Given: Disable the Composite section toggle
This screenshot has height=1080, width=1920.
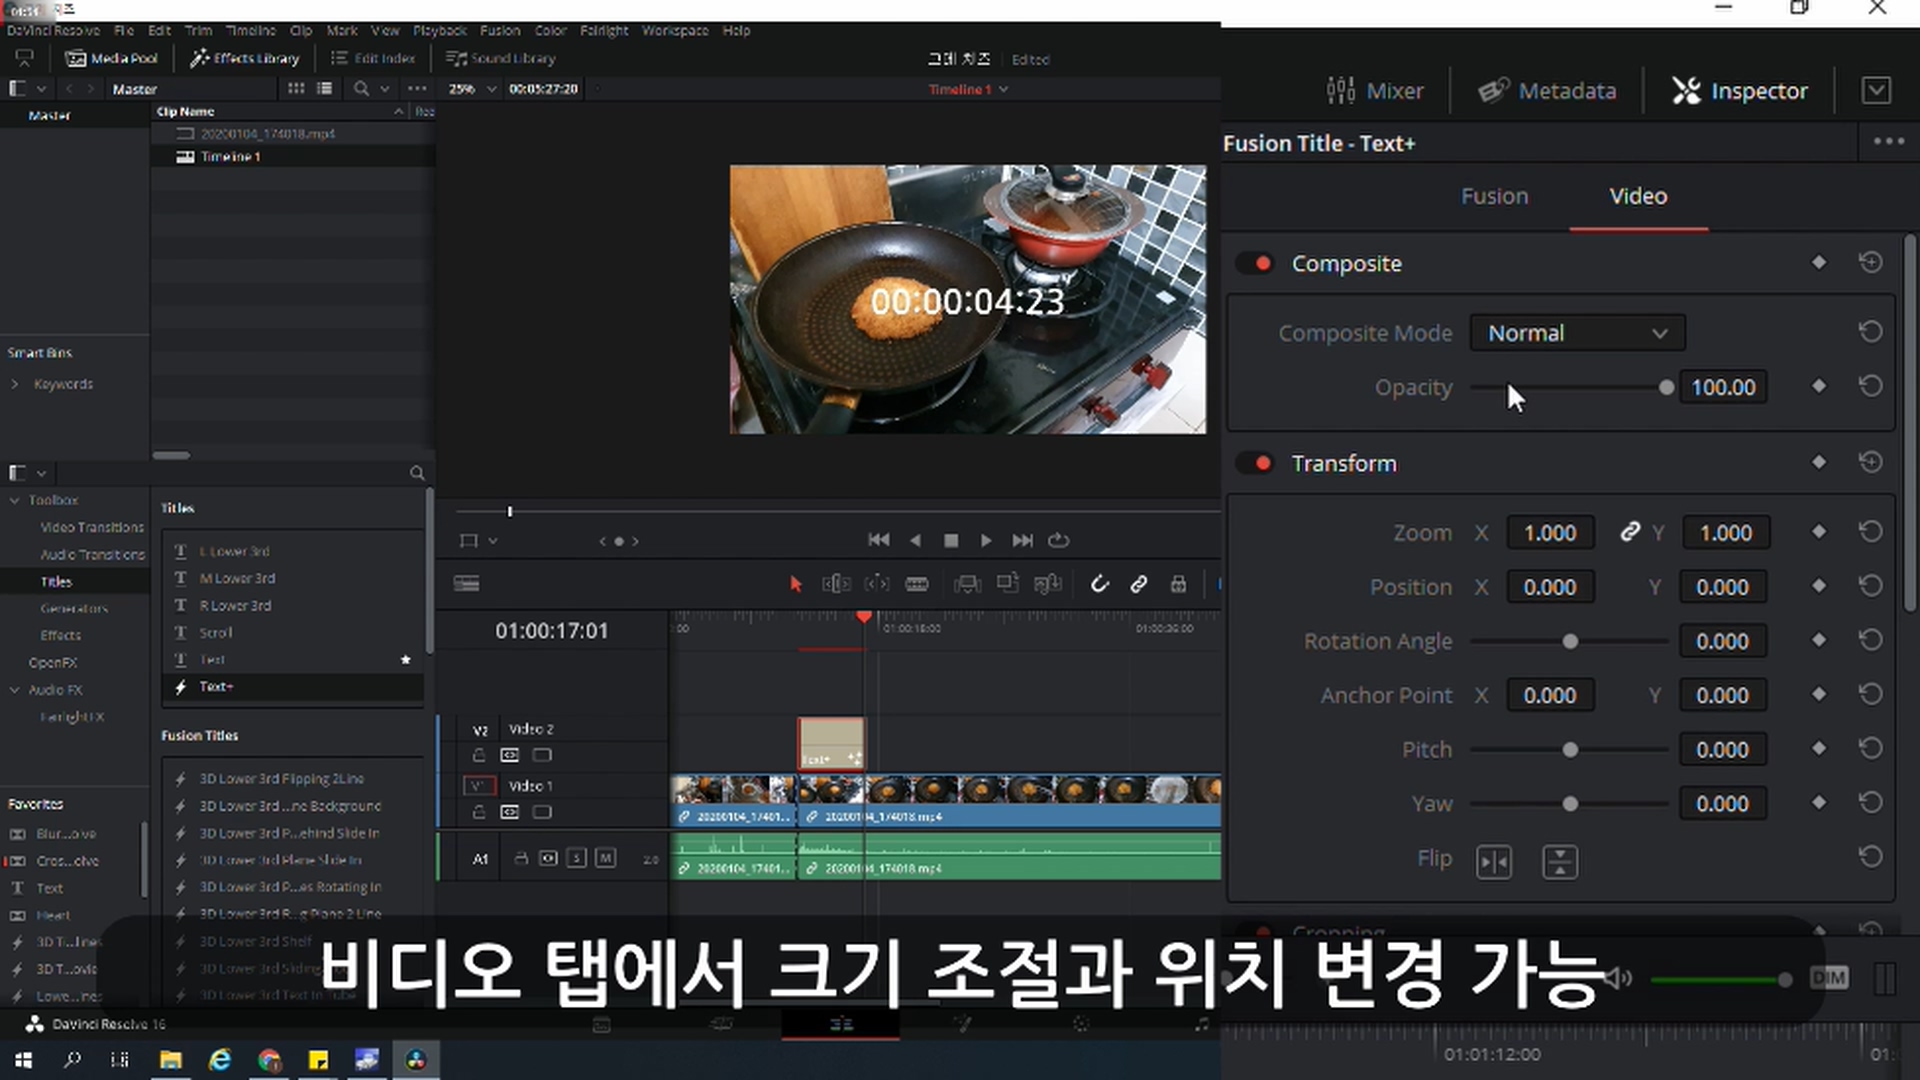Looking at the screenshot, I should pos(1255,263).
